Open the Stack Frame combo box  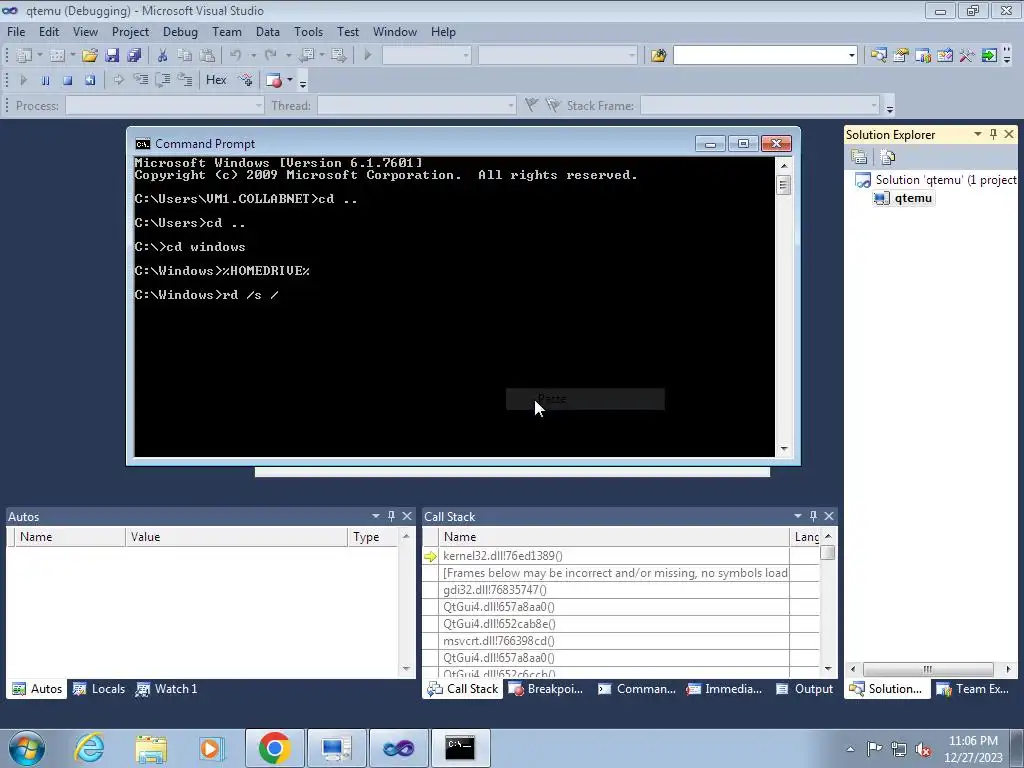click(x=760, y=105)
